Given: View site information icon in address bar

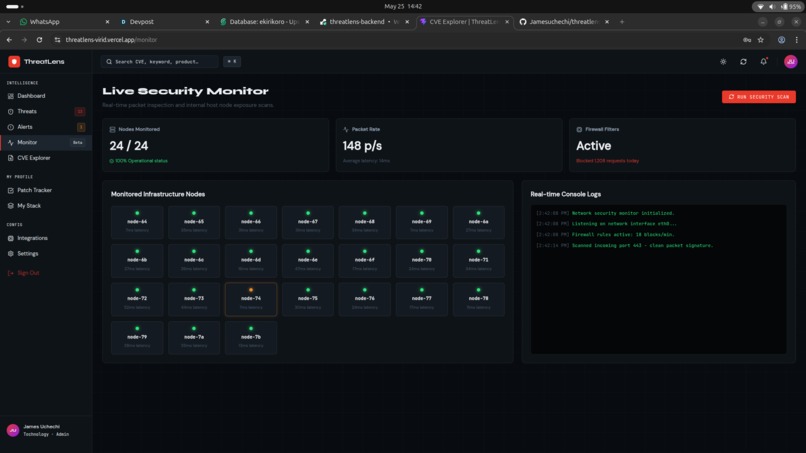Looking at the screenshot, I should (x=57, y=40).
